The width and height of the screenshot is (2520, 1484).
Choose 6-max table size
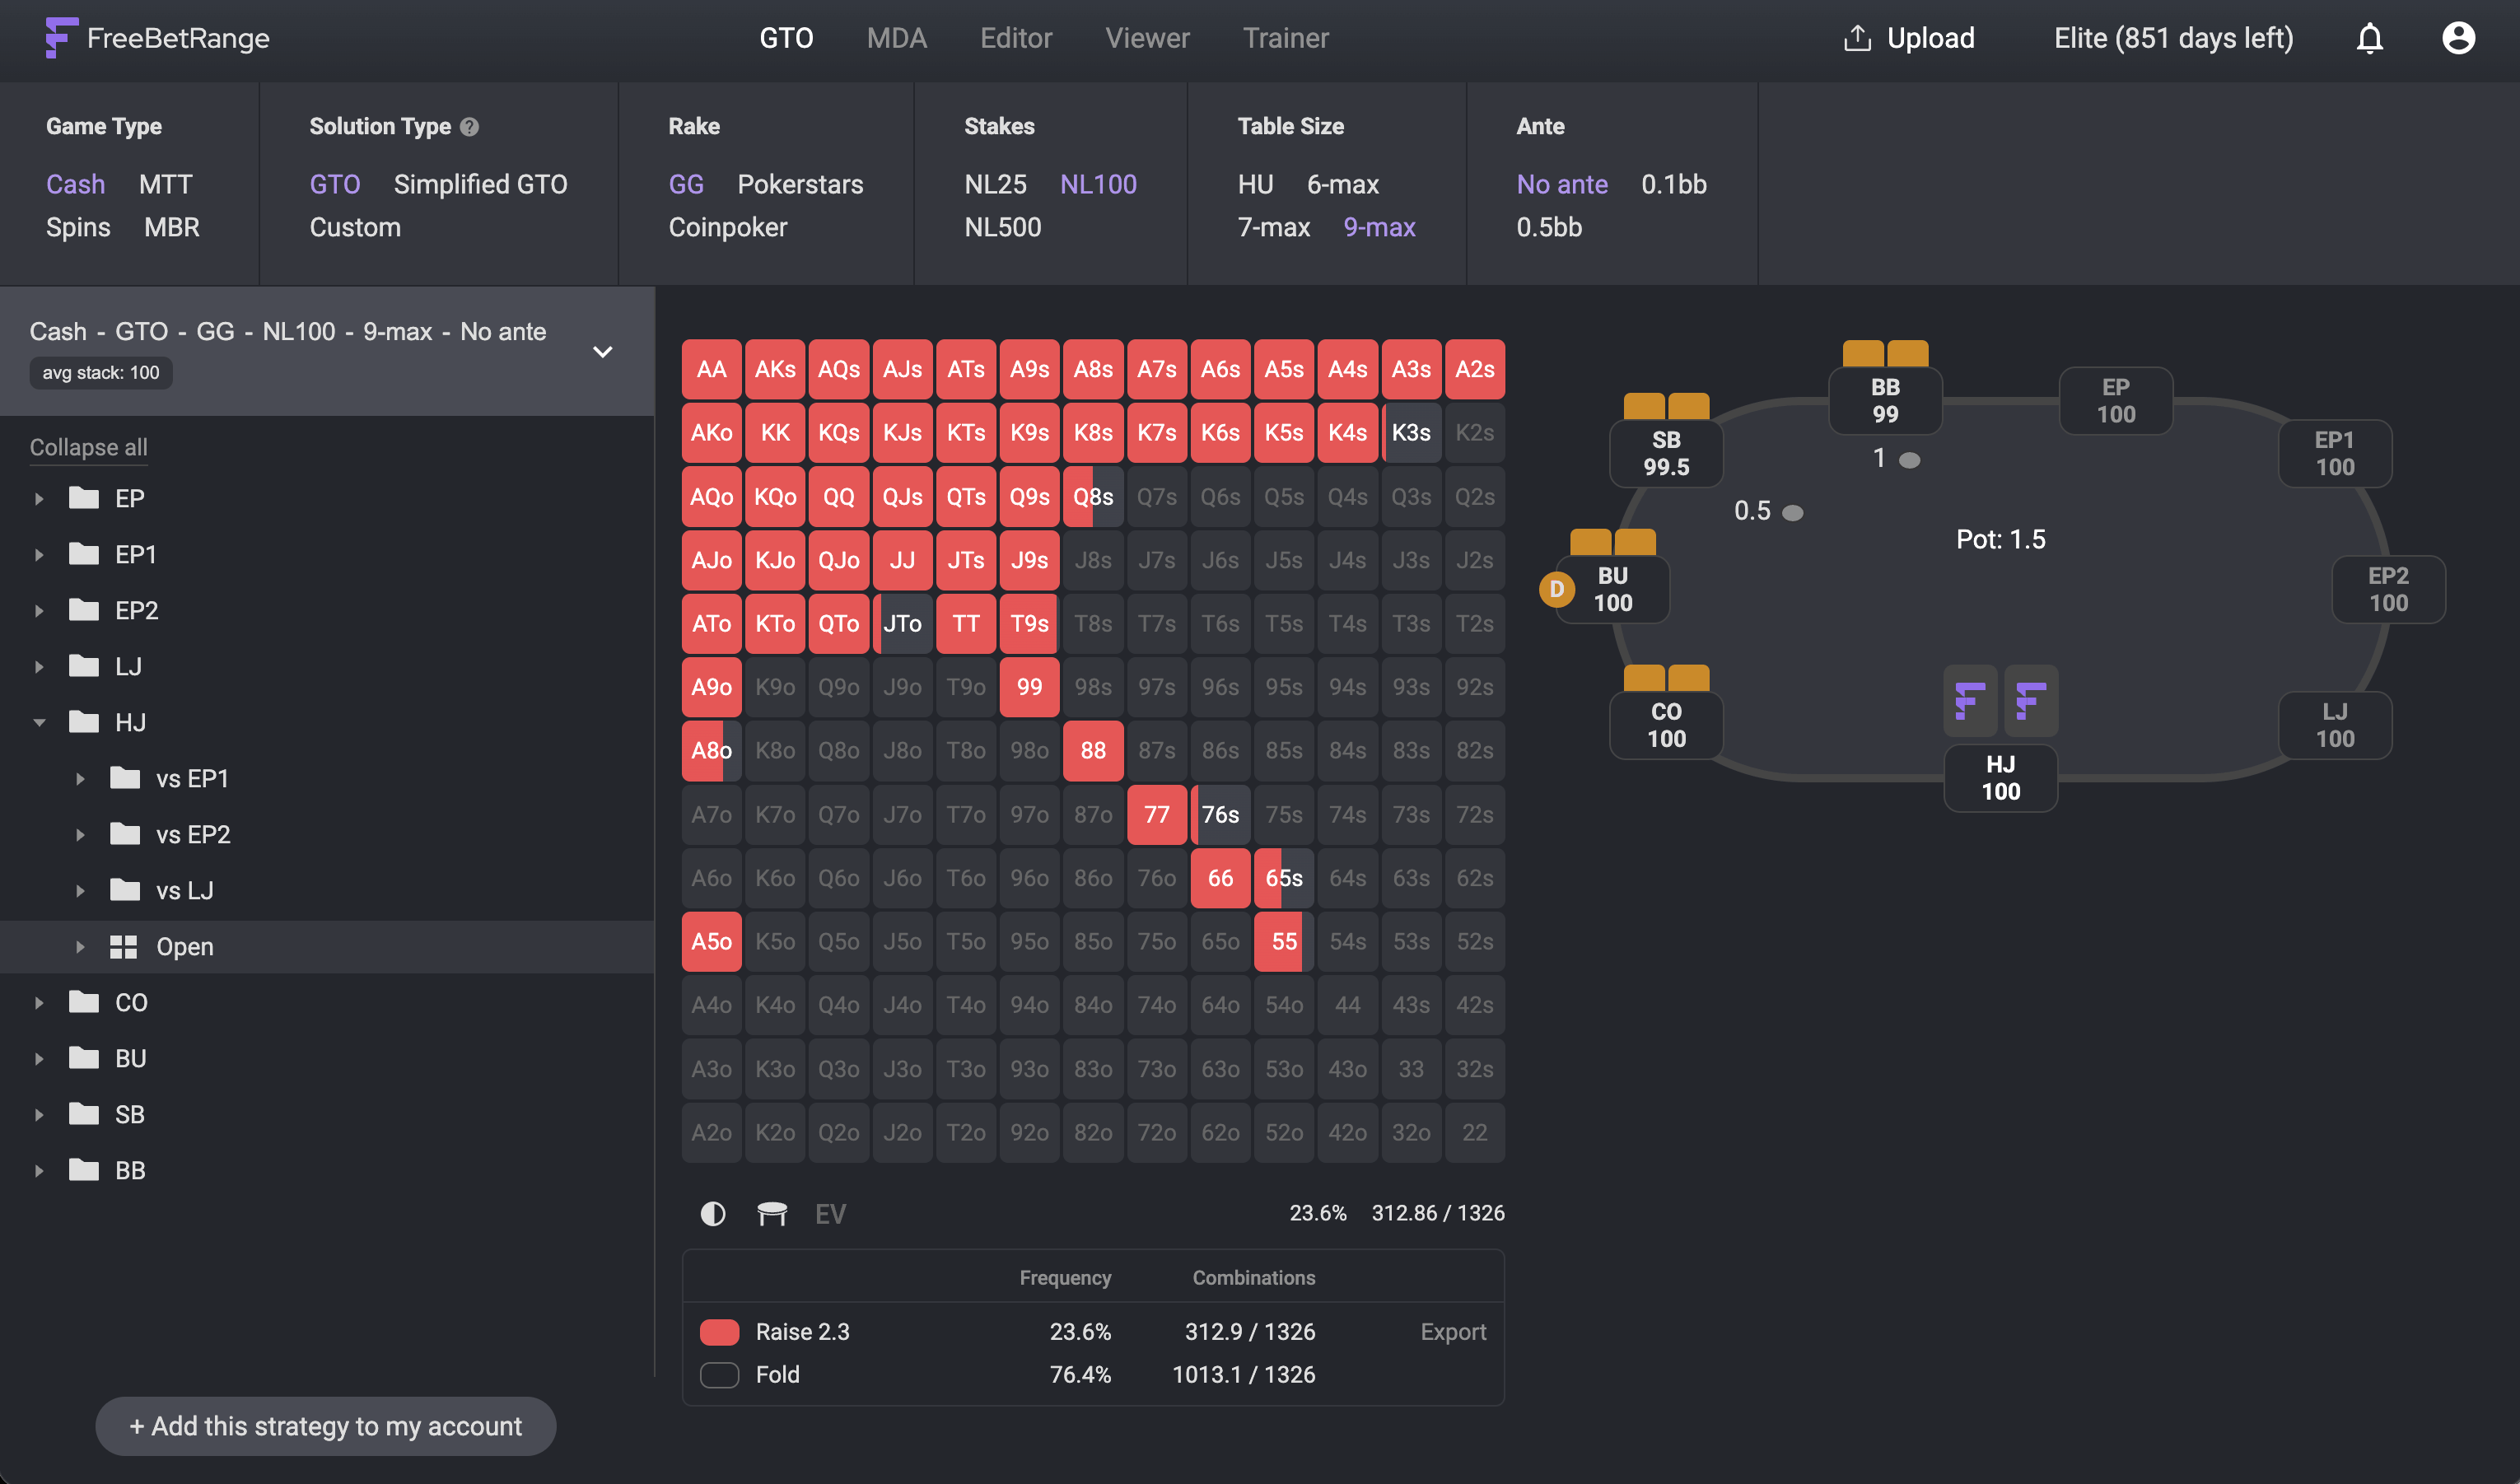[1343, 184]
